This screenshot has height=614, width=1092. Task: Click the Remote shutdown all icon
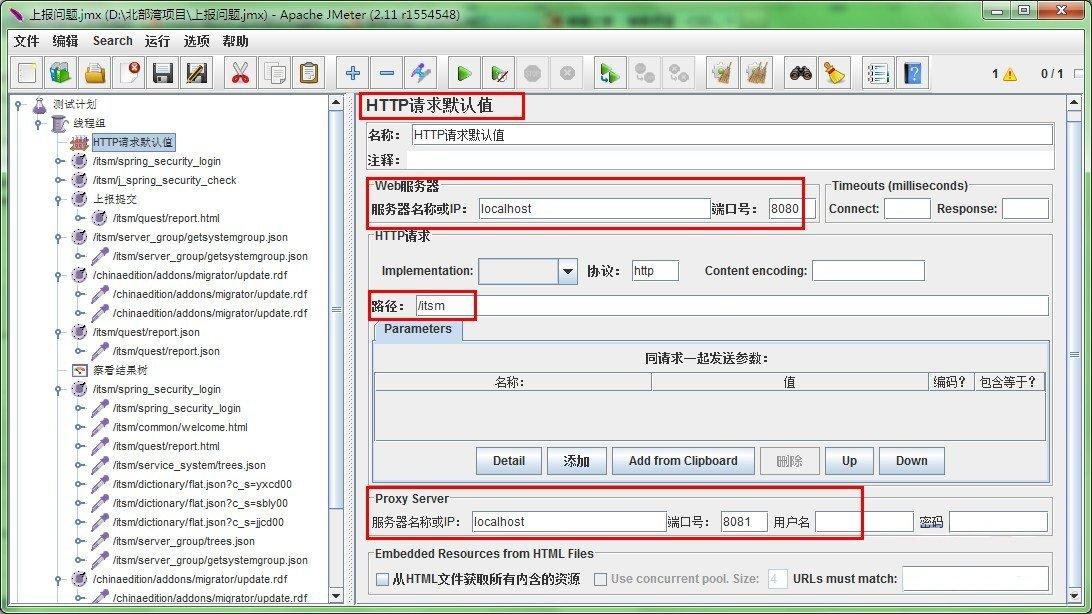point(678,72)
